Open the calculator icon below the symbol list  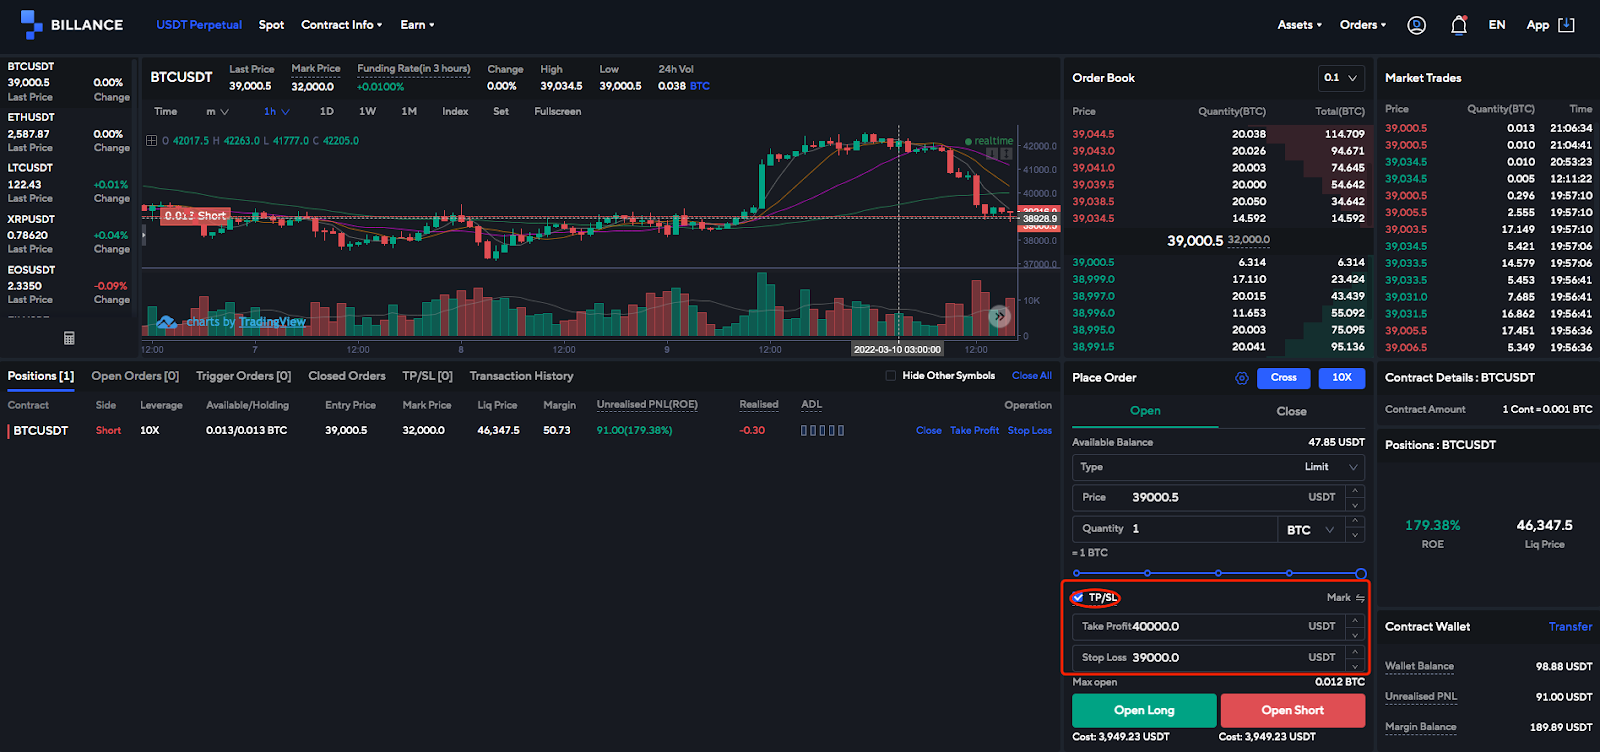pos(69,338)
